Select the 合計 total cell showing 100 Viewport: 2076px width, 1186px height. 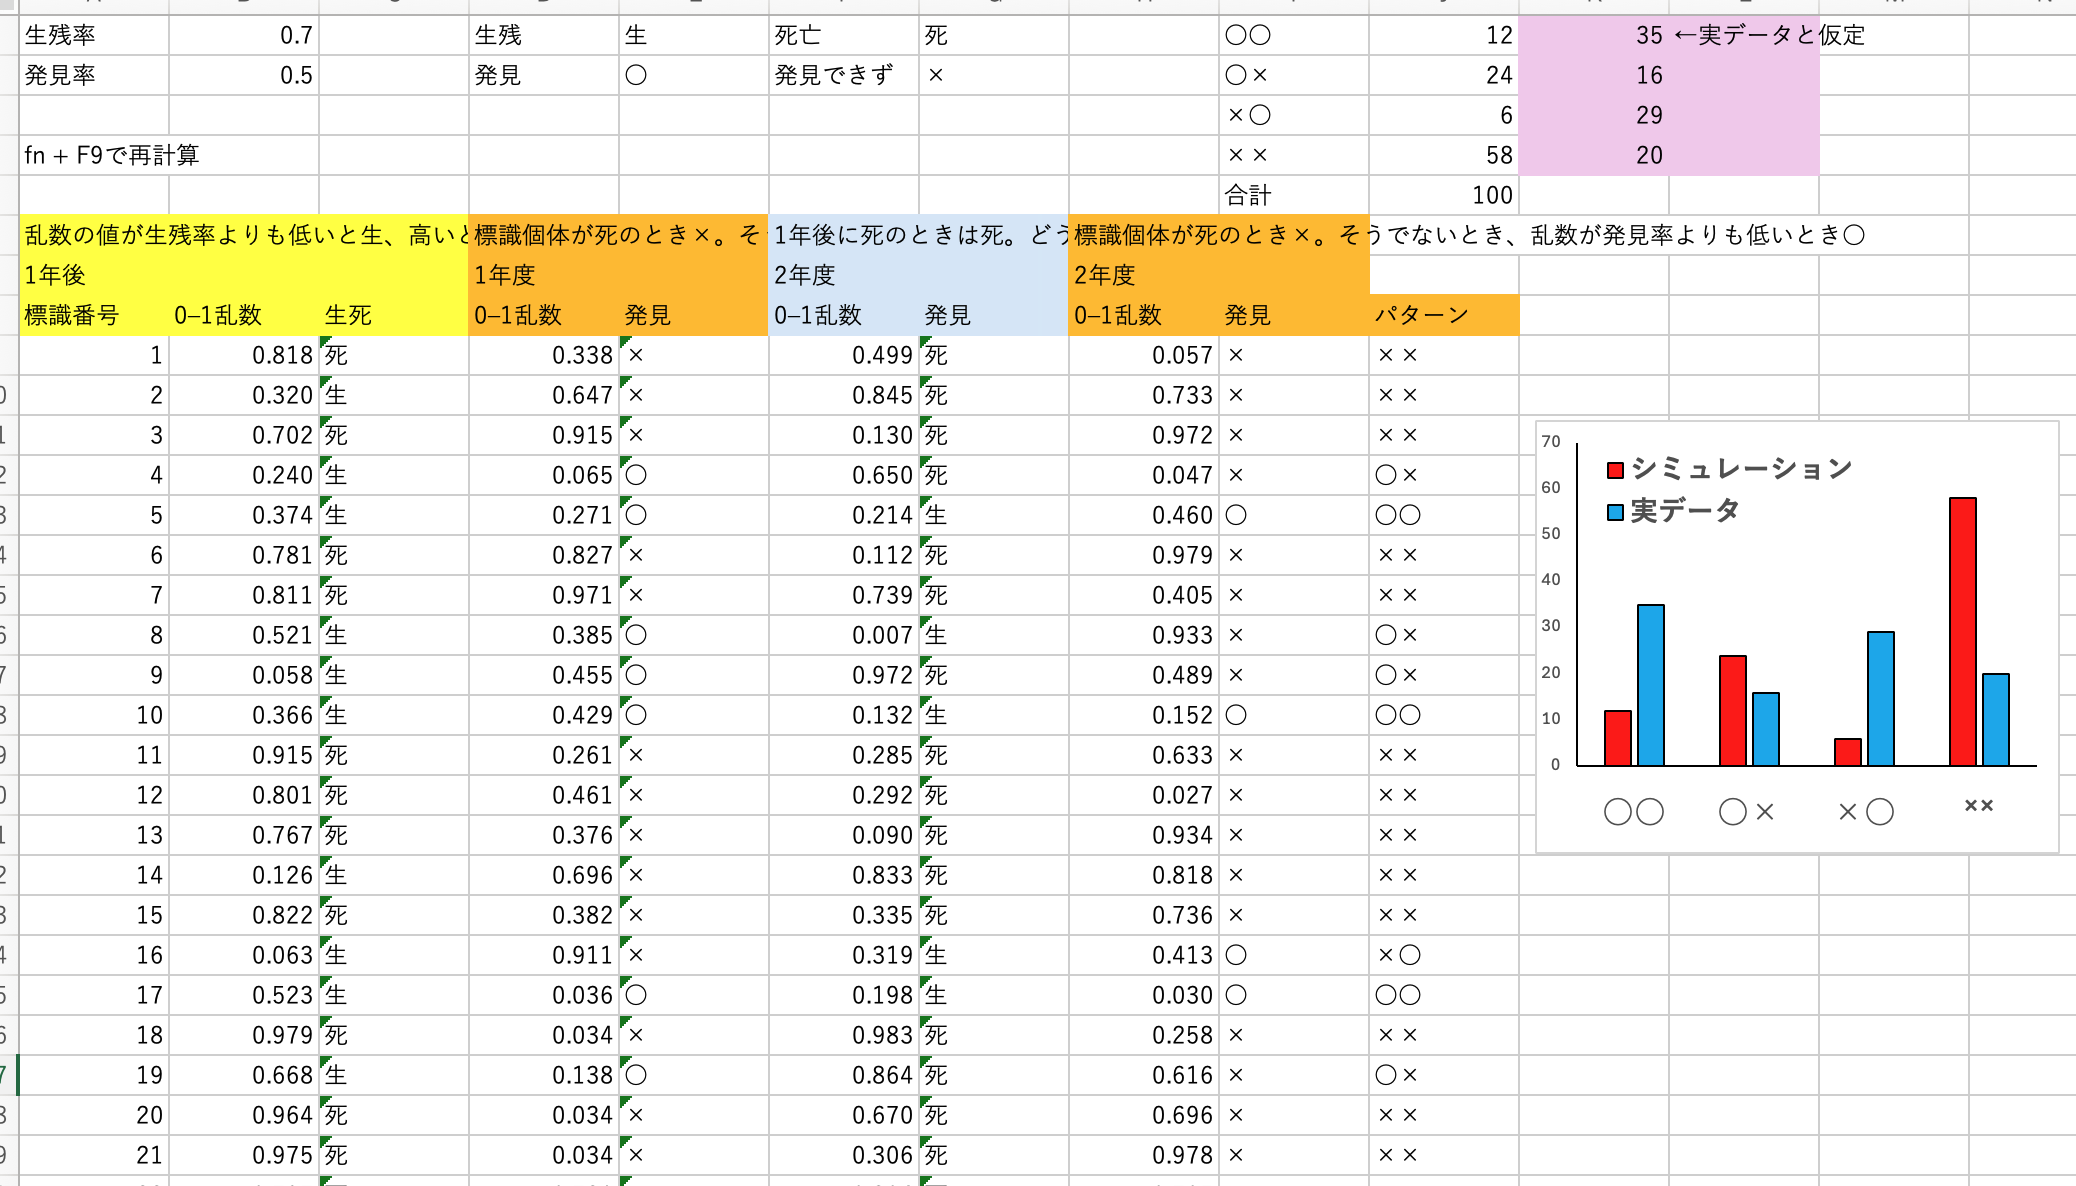coord(1444,196)
